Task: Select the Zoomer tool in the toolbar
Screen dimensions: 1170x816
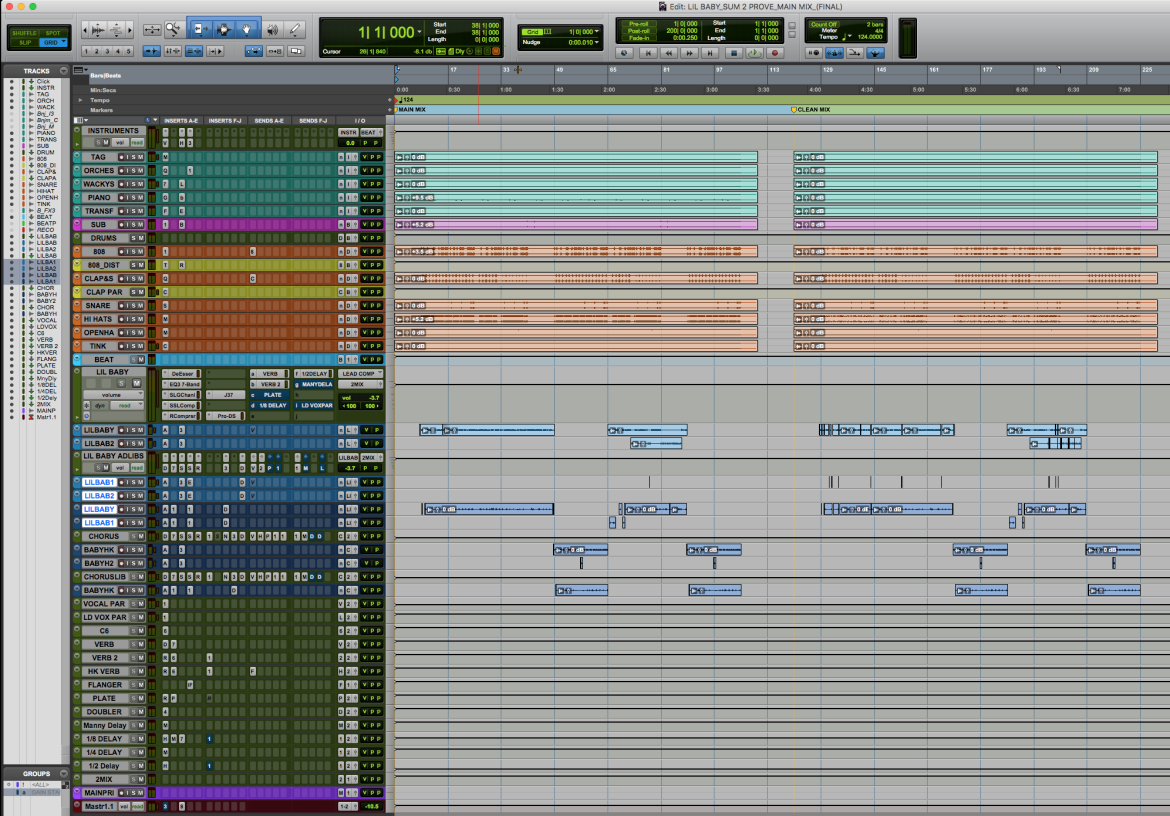Action: coord(173,29)
